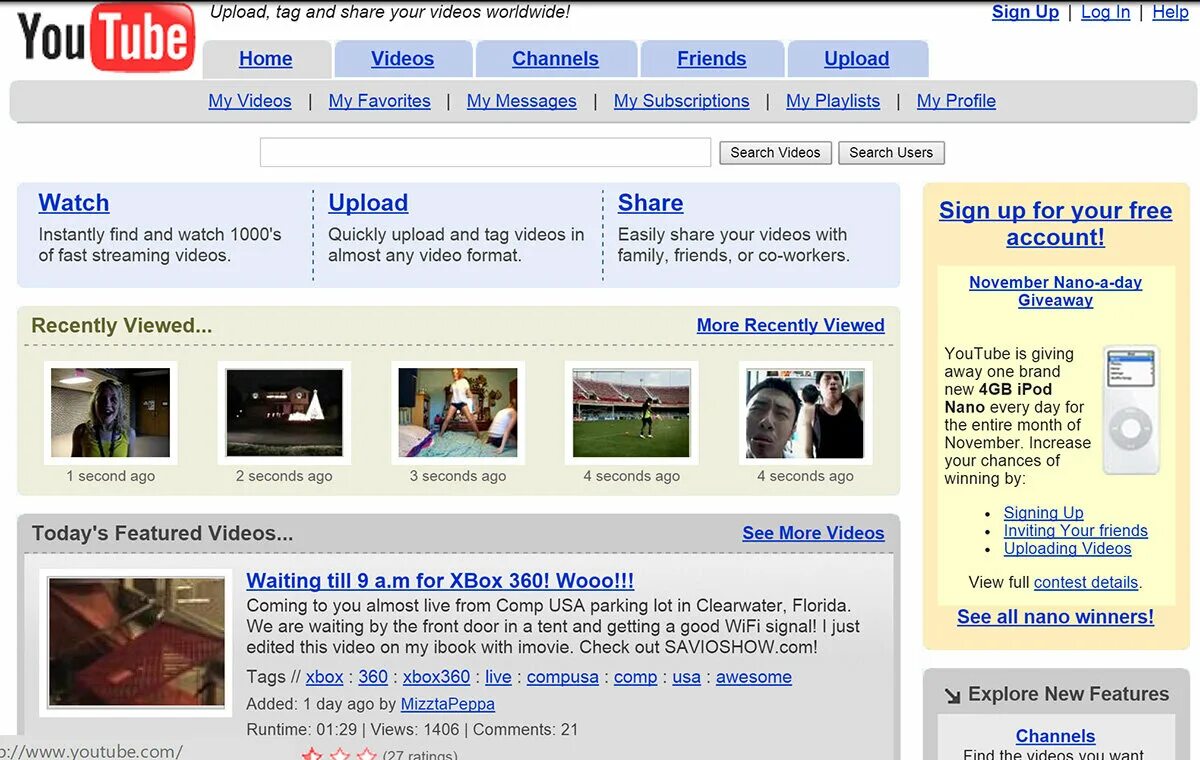The width and height of the screenshot is (1200, 760).
Task: Click the comp tag
Action: pyautogui.click(x=635, y=677)
